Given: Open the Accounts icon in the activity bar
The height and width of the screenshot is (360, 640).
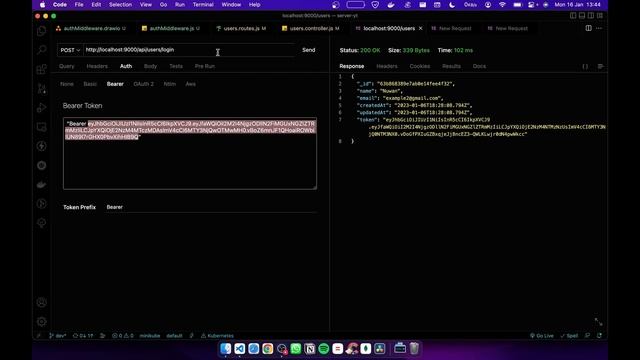Looking at the screenshot, I should tap(42, 302).
